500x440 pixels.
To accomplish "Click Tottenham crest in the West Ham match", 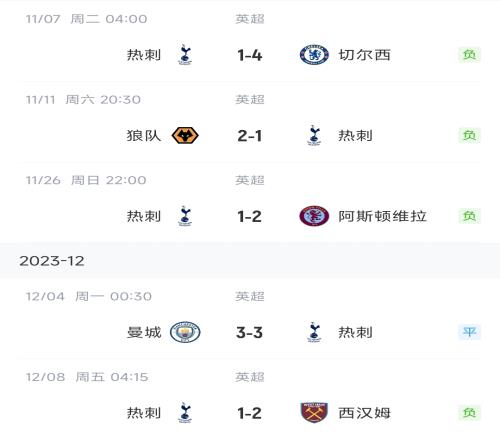I will coord(185,413).
